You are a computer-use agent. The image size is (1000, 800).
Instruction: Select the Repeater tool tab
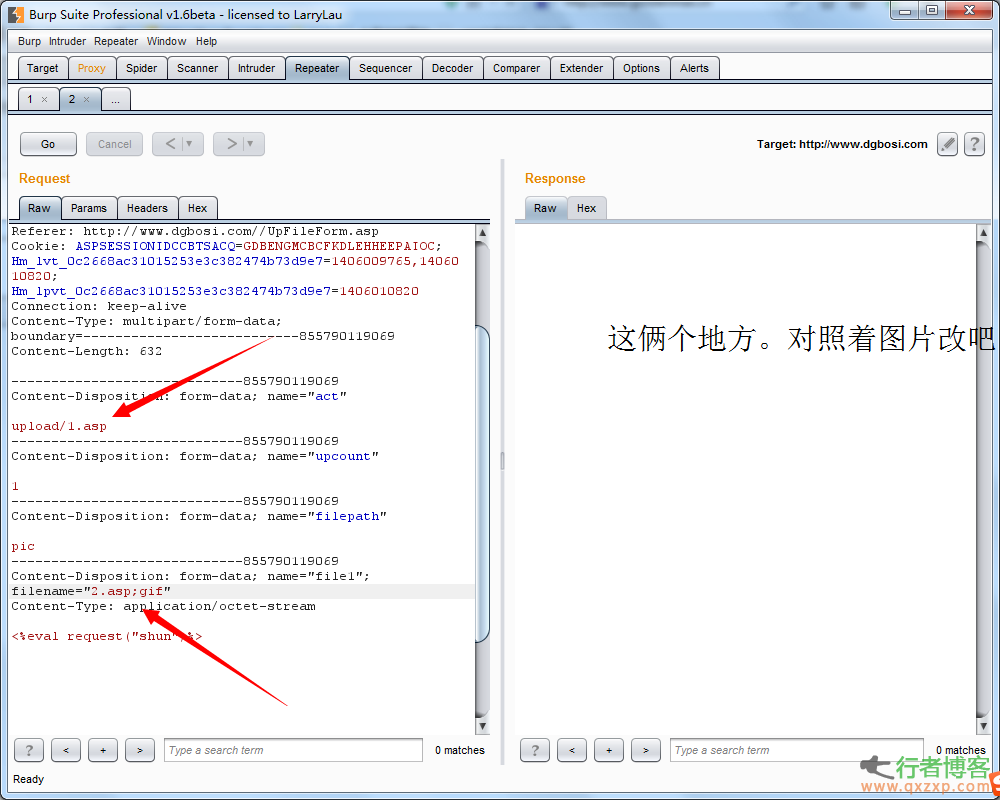(x=317, y=68)
